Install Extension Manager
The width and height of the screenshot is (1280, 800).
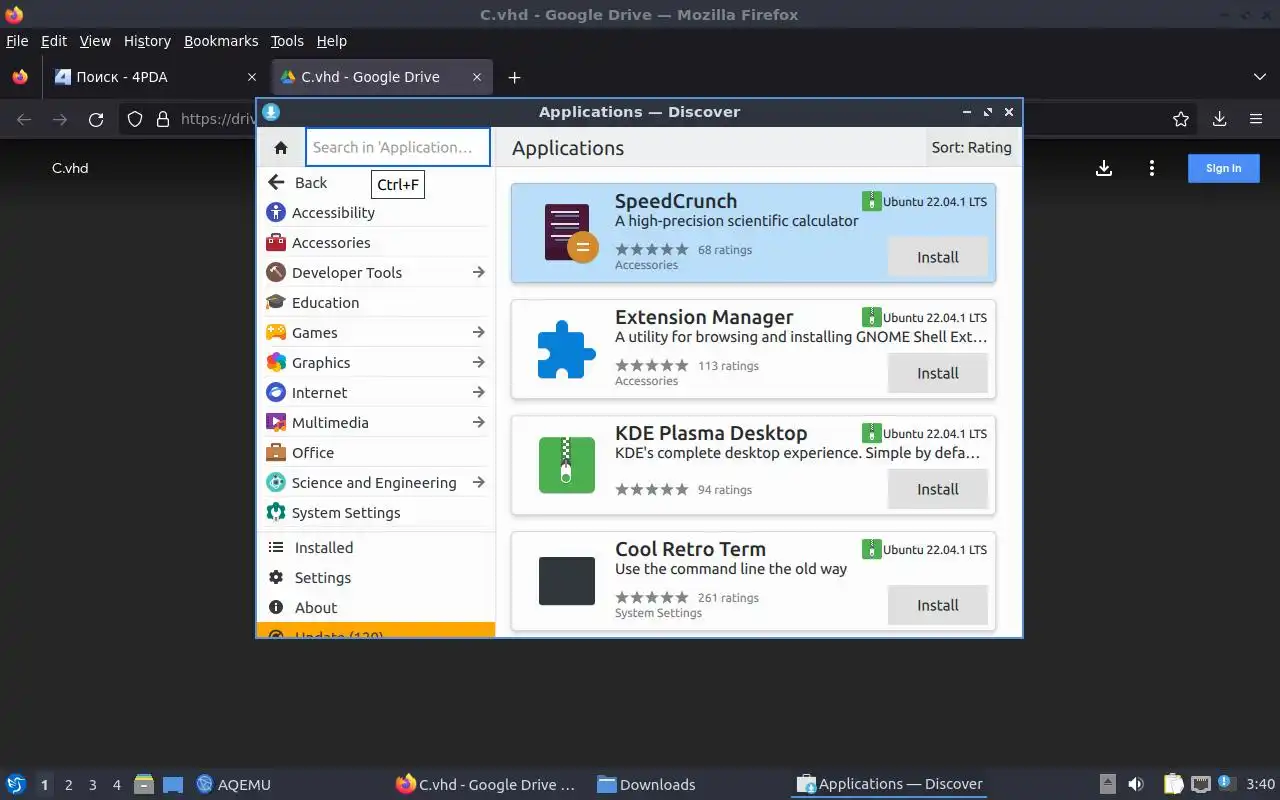[938, 373]
